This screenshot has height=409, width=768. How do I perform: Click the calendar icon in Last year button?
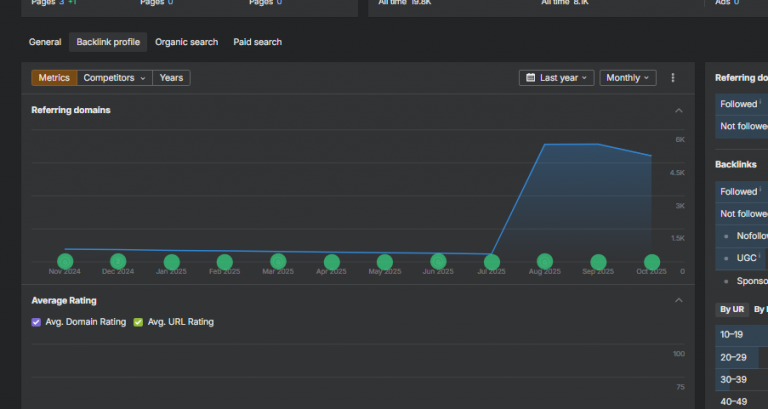(530, 78)
